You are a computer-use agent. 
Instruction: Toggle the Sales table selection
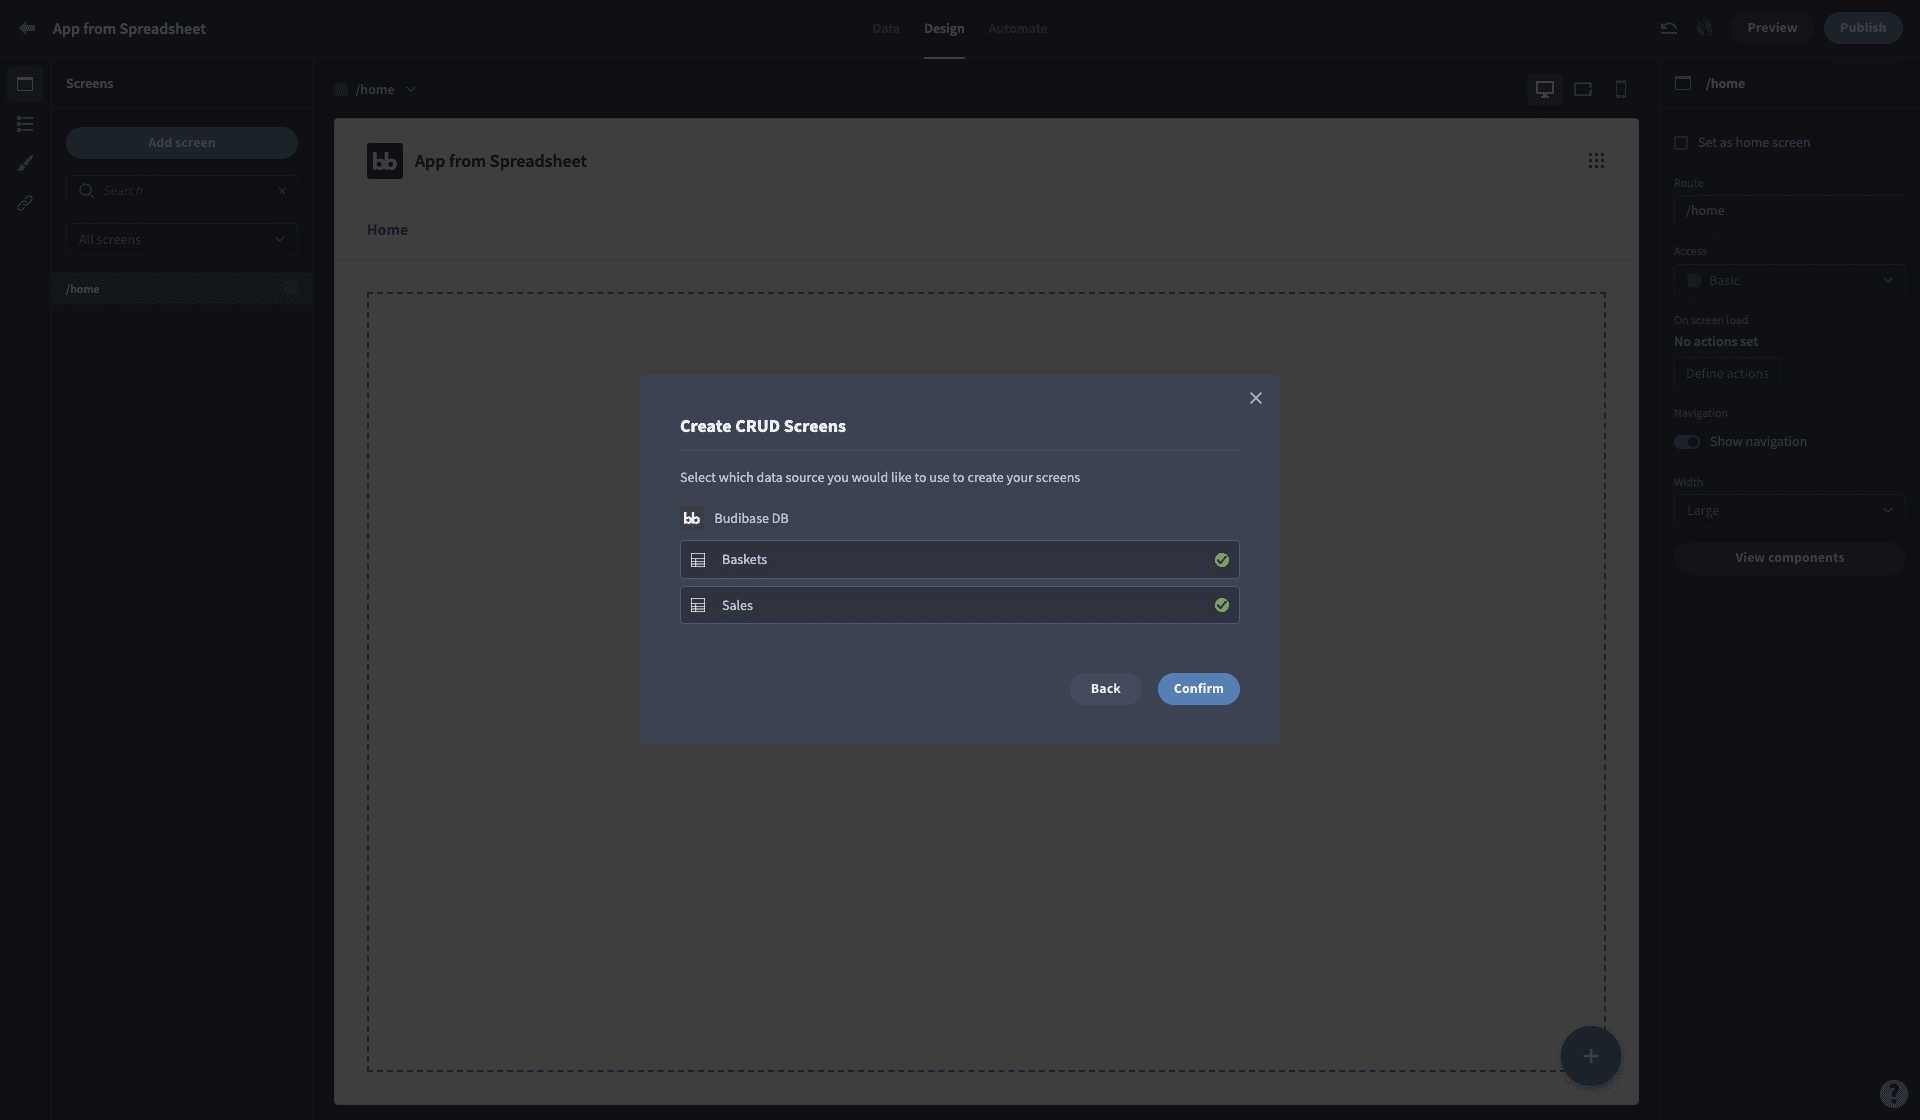click(x=959, y=605)
